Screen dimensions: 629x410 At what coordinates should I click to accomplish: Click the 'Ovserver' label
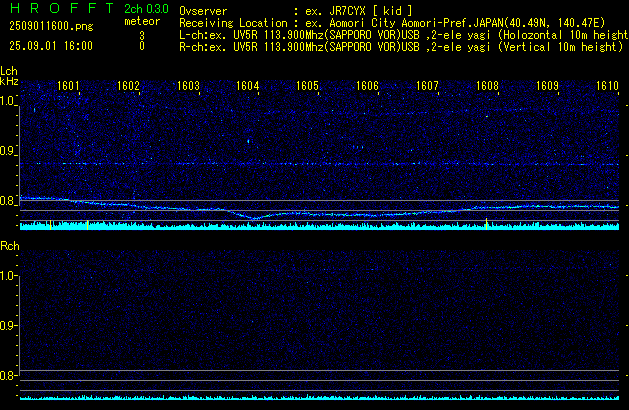(203, 11)
